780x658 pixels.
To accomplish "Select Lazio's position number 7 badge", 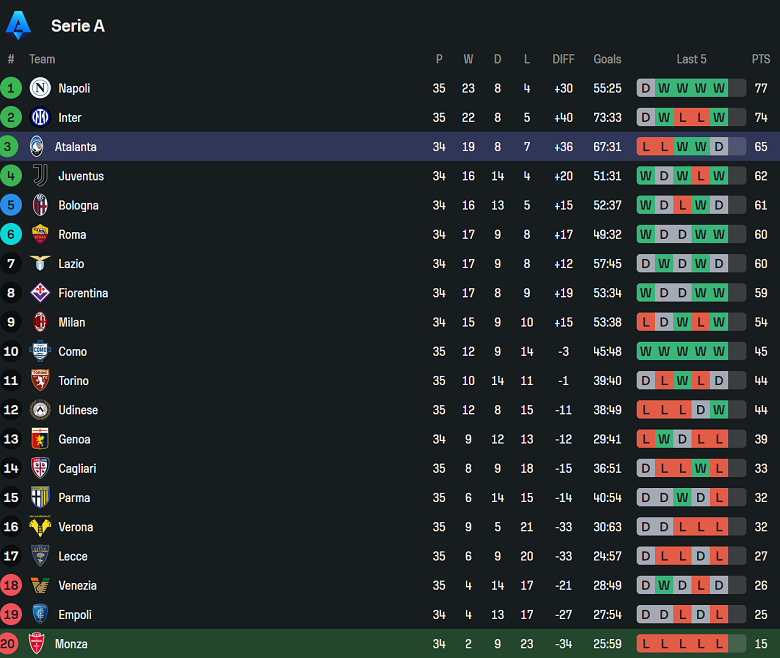I will [11, 264].
